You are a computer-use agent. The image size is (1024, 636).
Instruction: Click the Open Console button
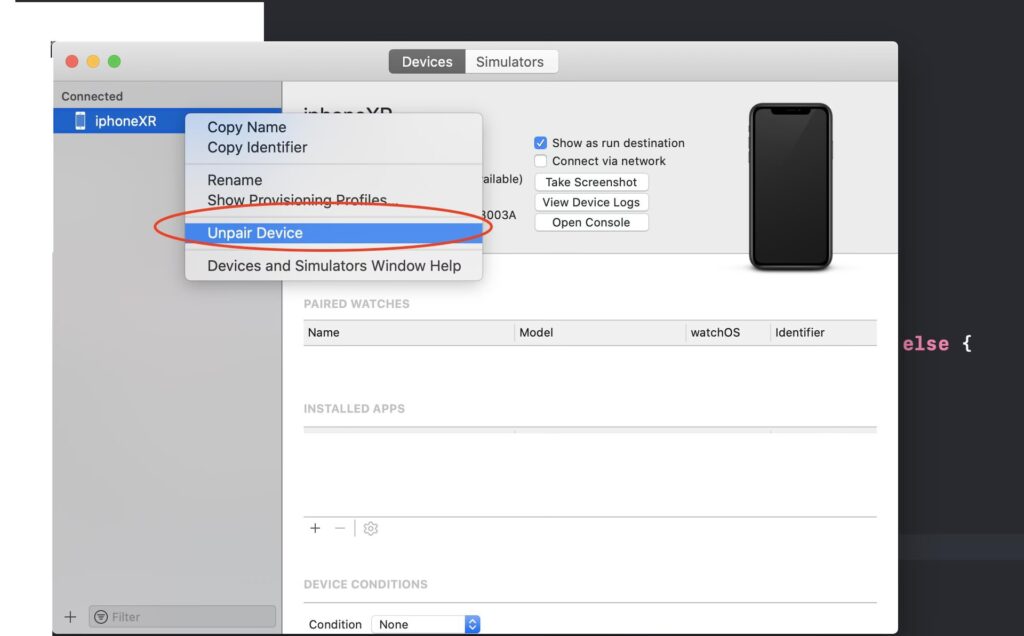[x=591, y=222]
